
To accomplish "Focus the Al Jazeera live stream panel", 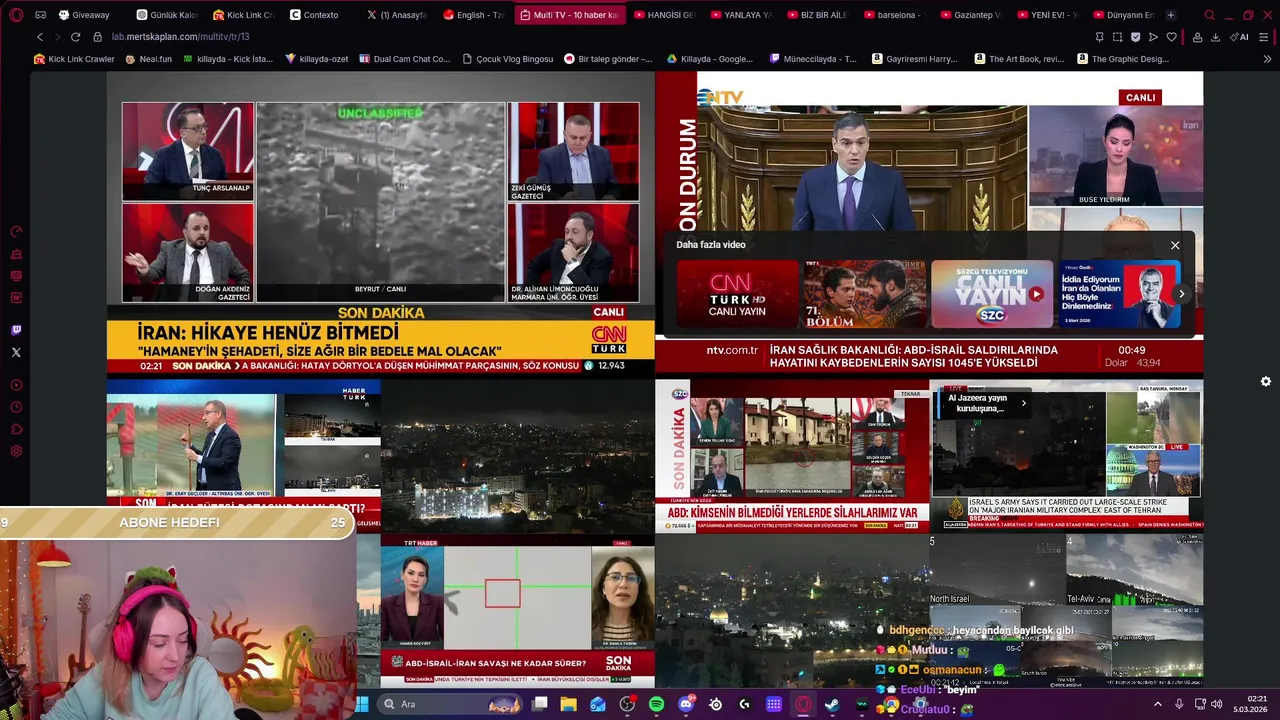I will [x=1066, y=455].
